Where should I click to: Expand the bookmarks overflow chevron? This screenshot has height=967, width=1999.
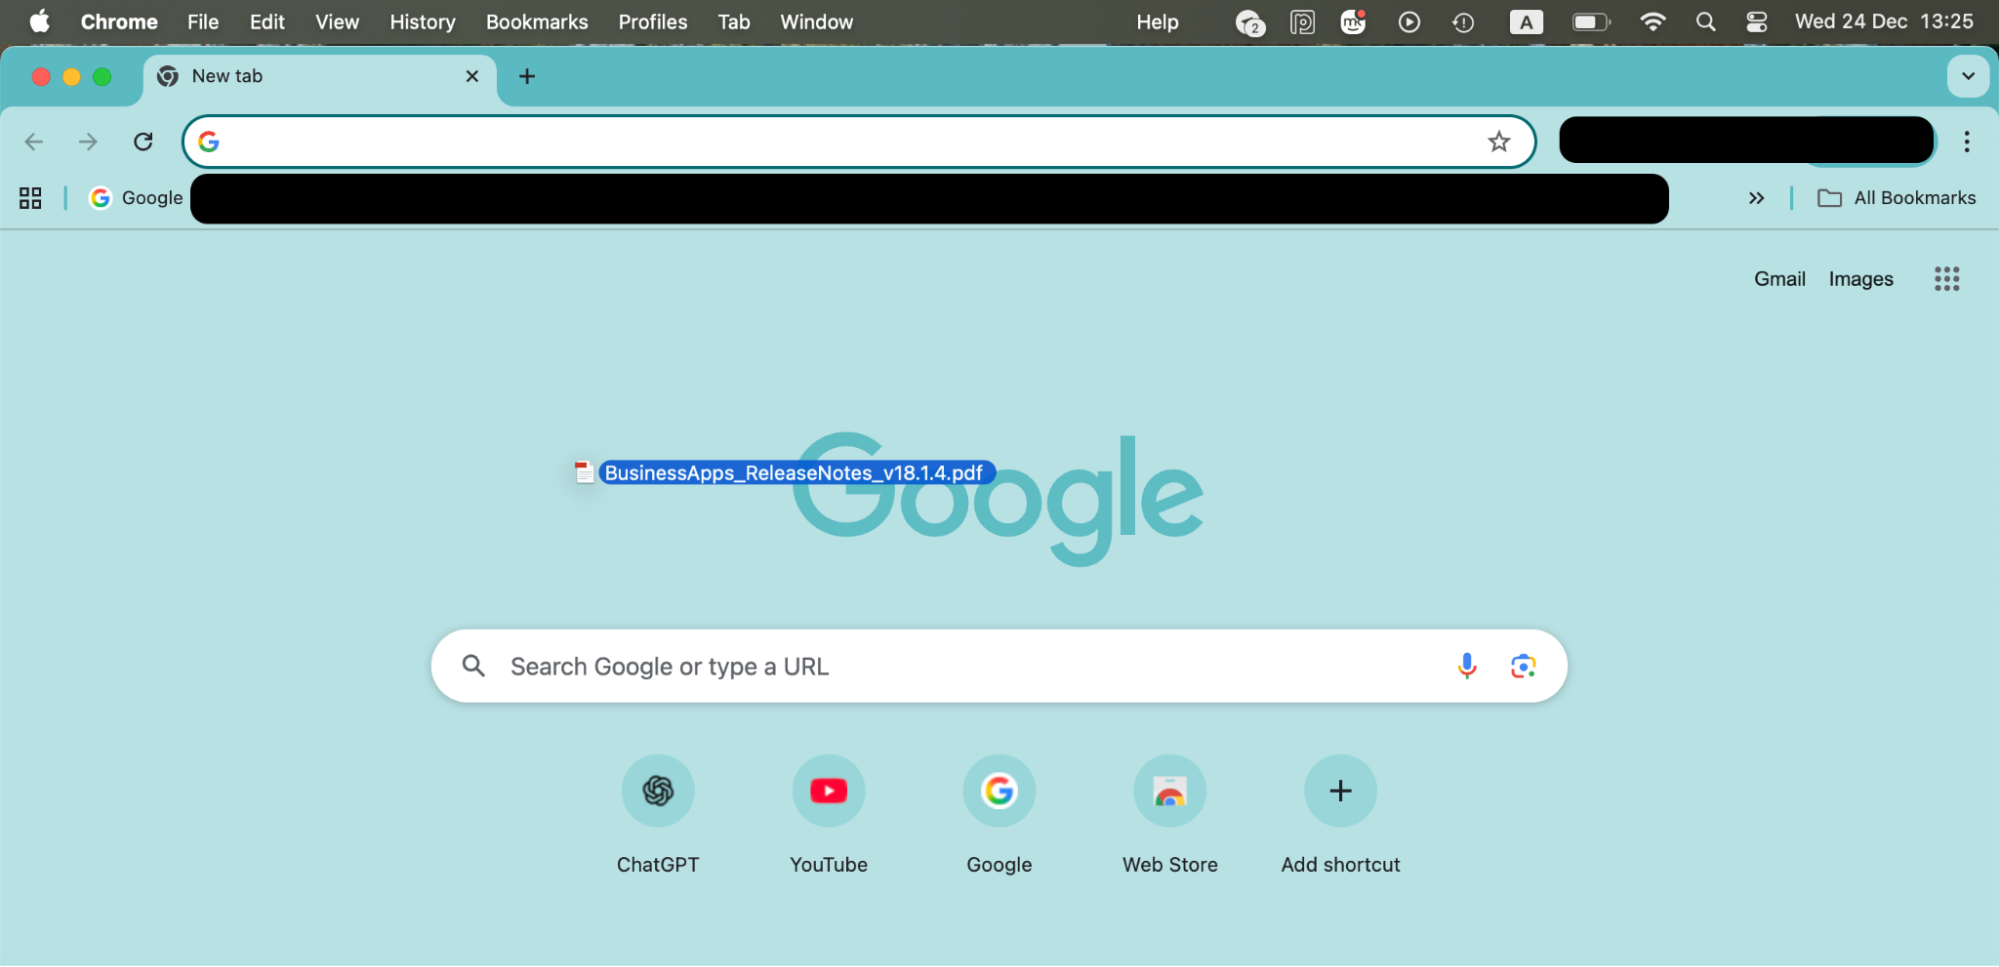pyautogui.click(x=1757, y=197)
